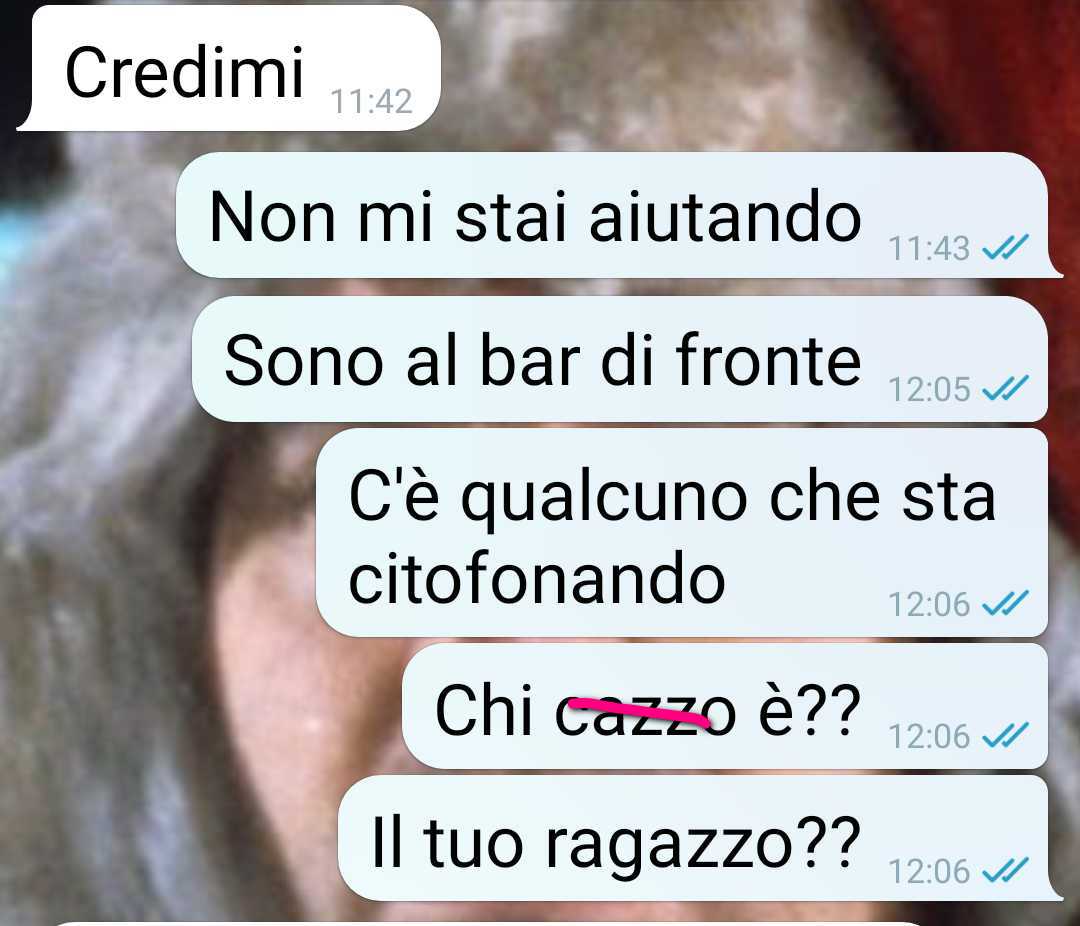Tap the 'Sono al bar di fronte' message

click(x=620, y=359)
